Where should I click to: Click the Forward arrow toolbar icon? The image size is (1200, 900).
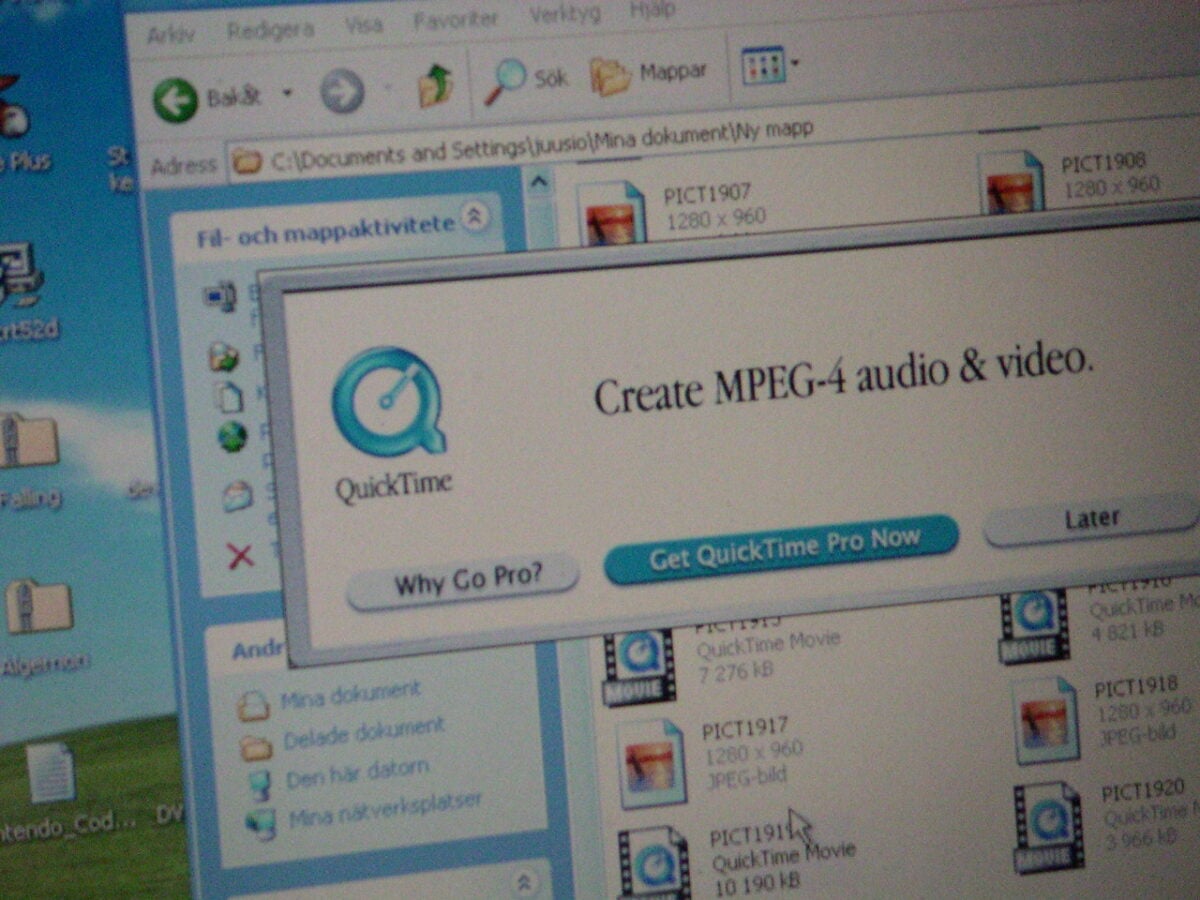tap(342, 94)
